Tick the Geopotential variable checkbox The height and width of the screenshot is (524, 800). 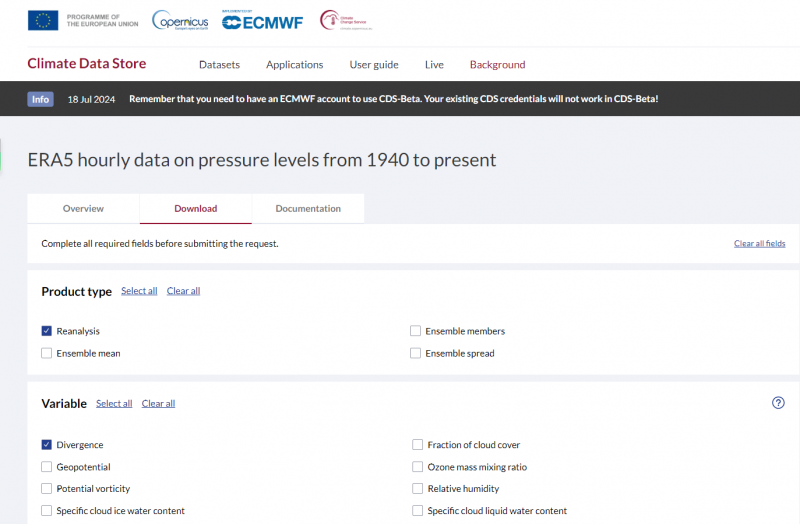click(x=47, y=467)
